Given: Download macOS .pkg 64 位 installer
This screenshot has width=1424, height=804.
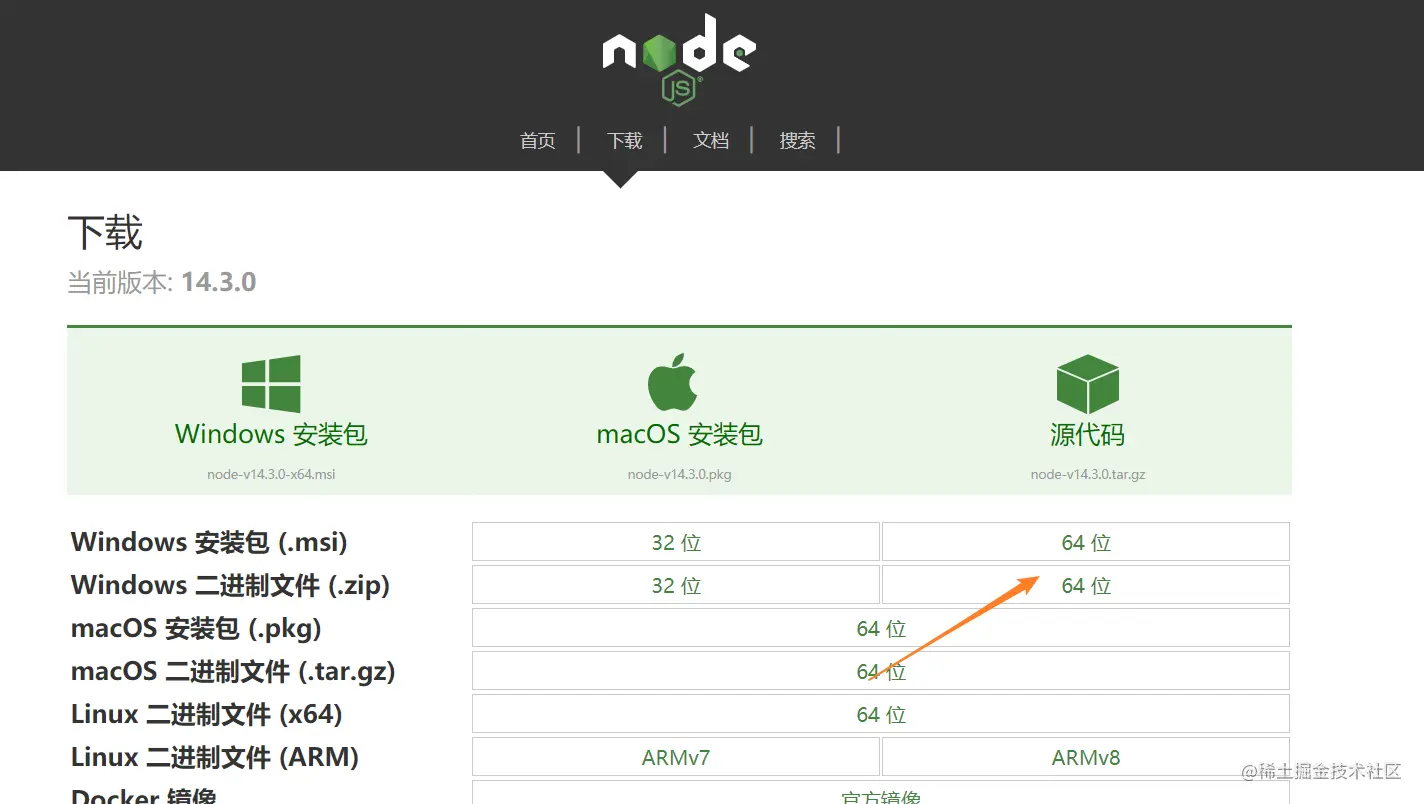Looking at the screenshot, I should click(881, 628).
